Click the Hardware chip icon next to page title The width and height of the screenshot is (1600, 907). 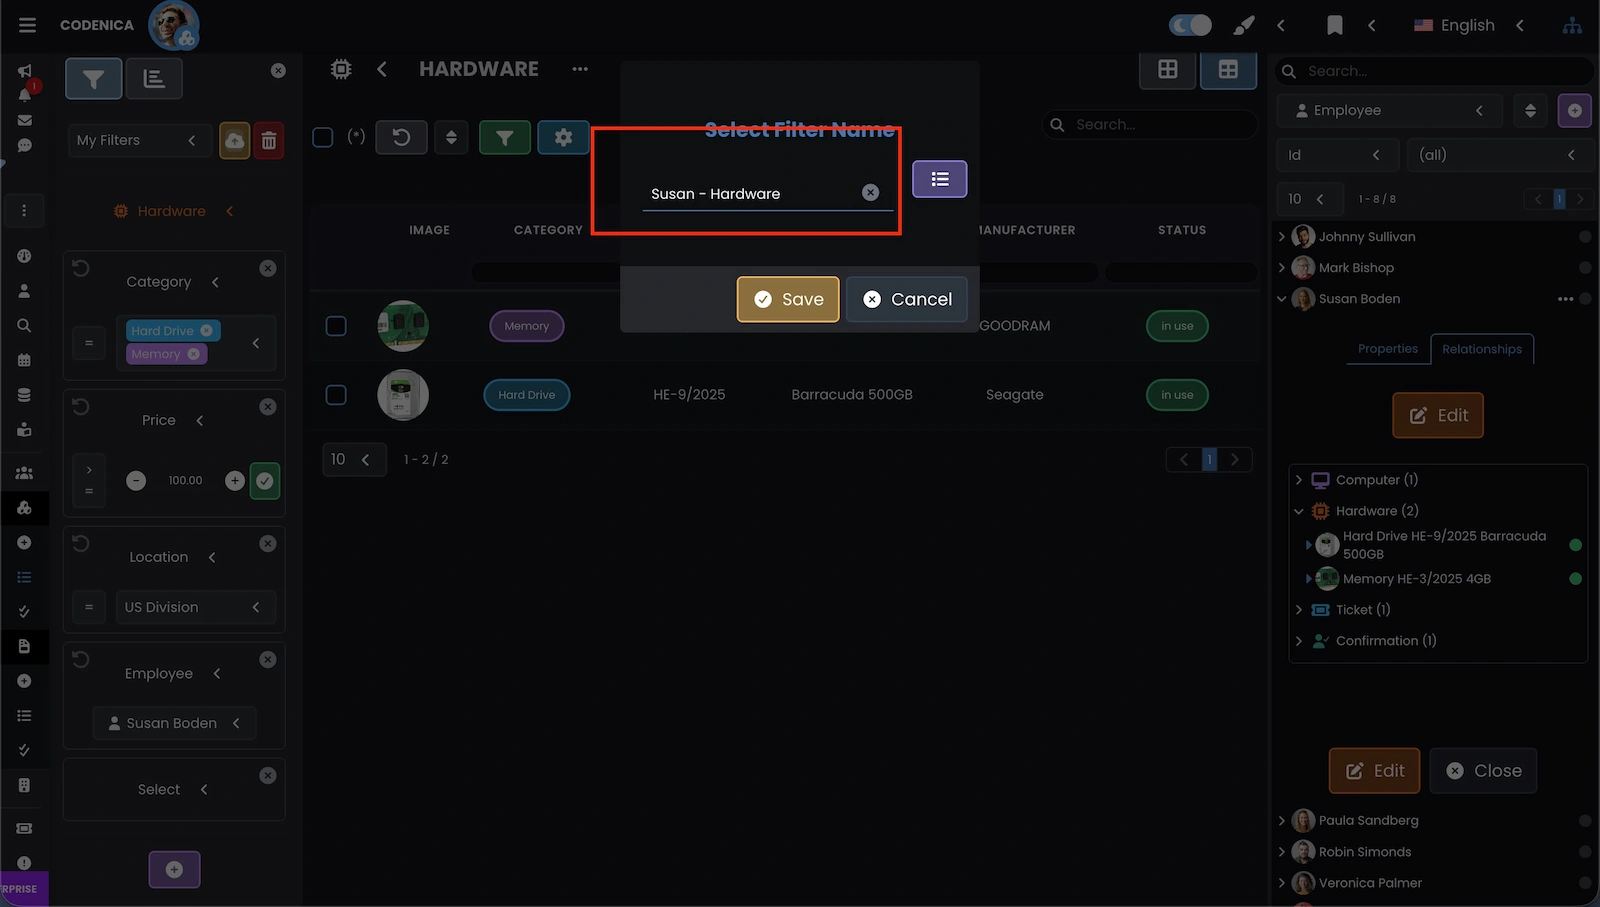point(340,68)
